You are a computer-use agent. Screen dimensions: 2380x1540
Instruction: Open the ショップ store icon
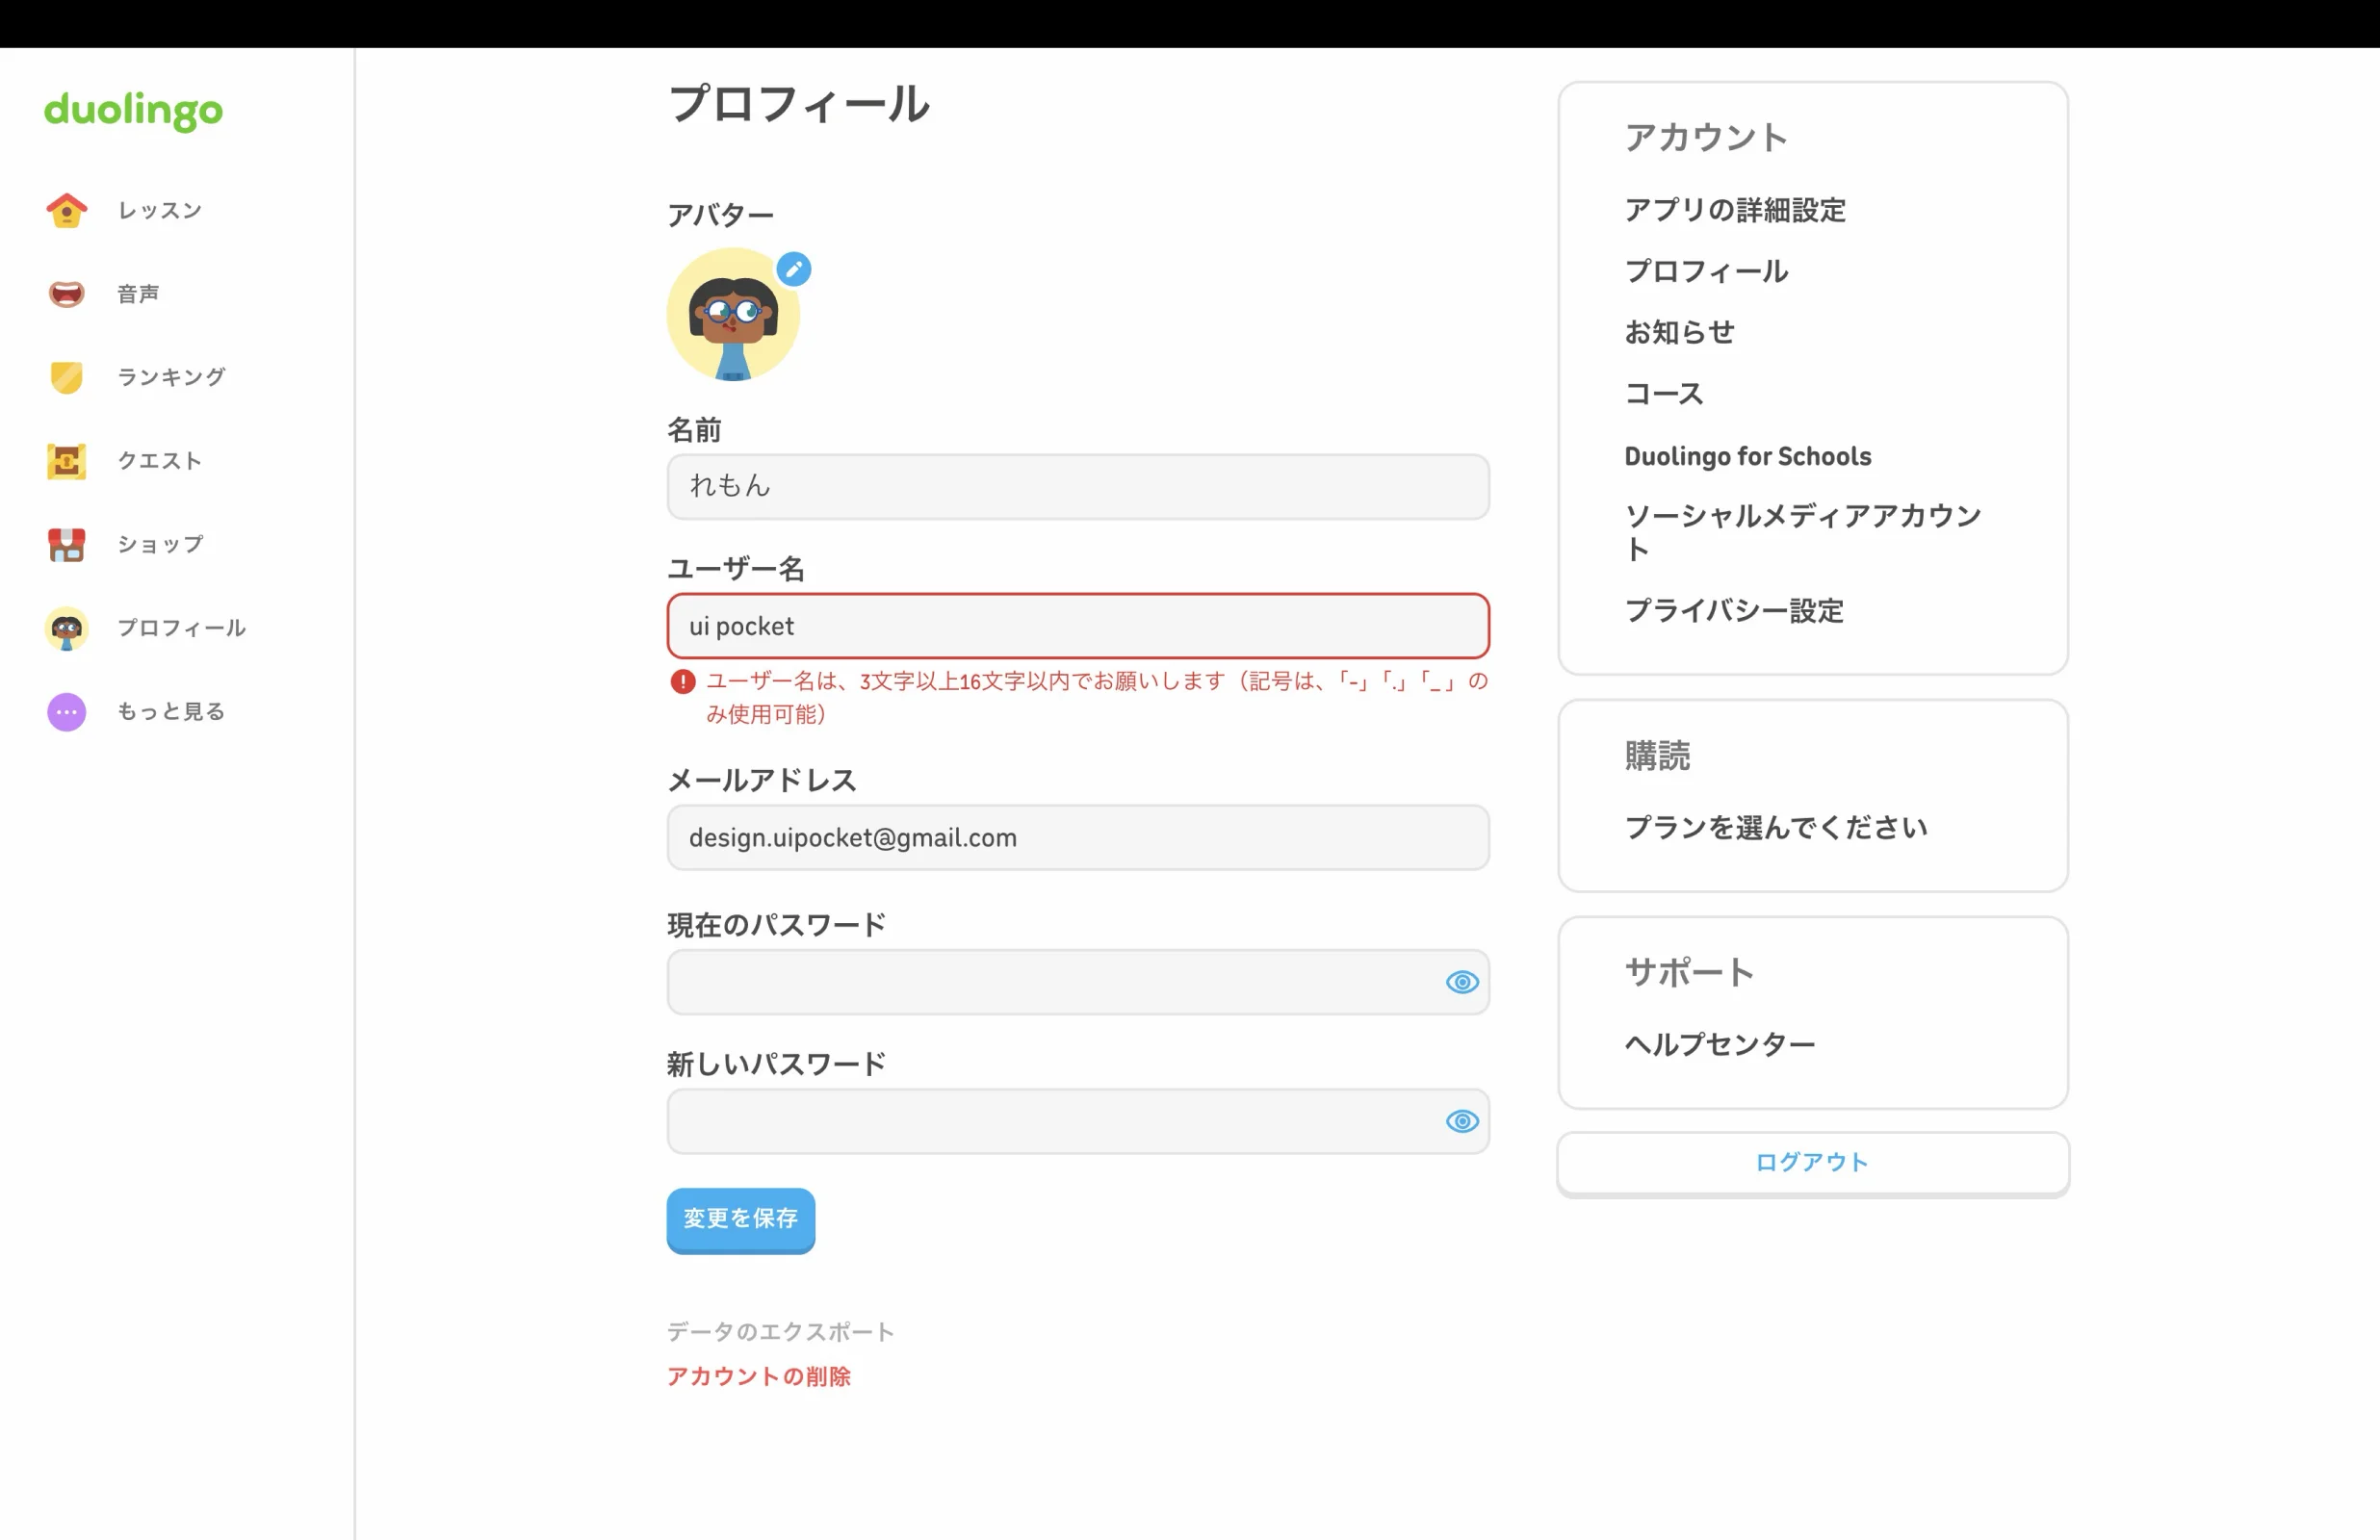tap(67, 545)
